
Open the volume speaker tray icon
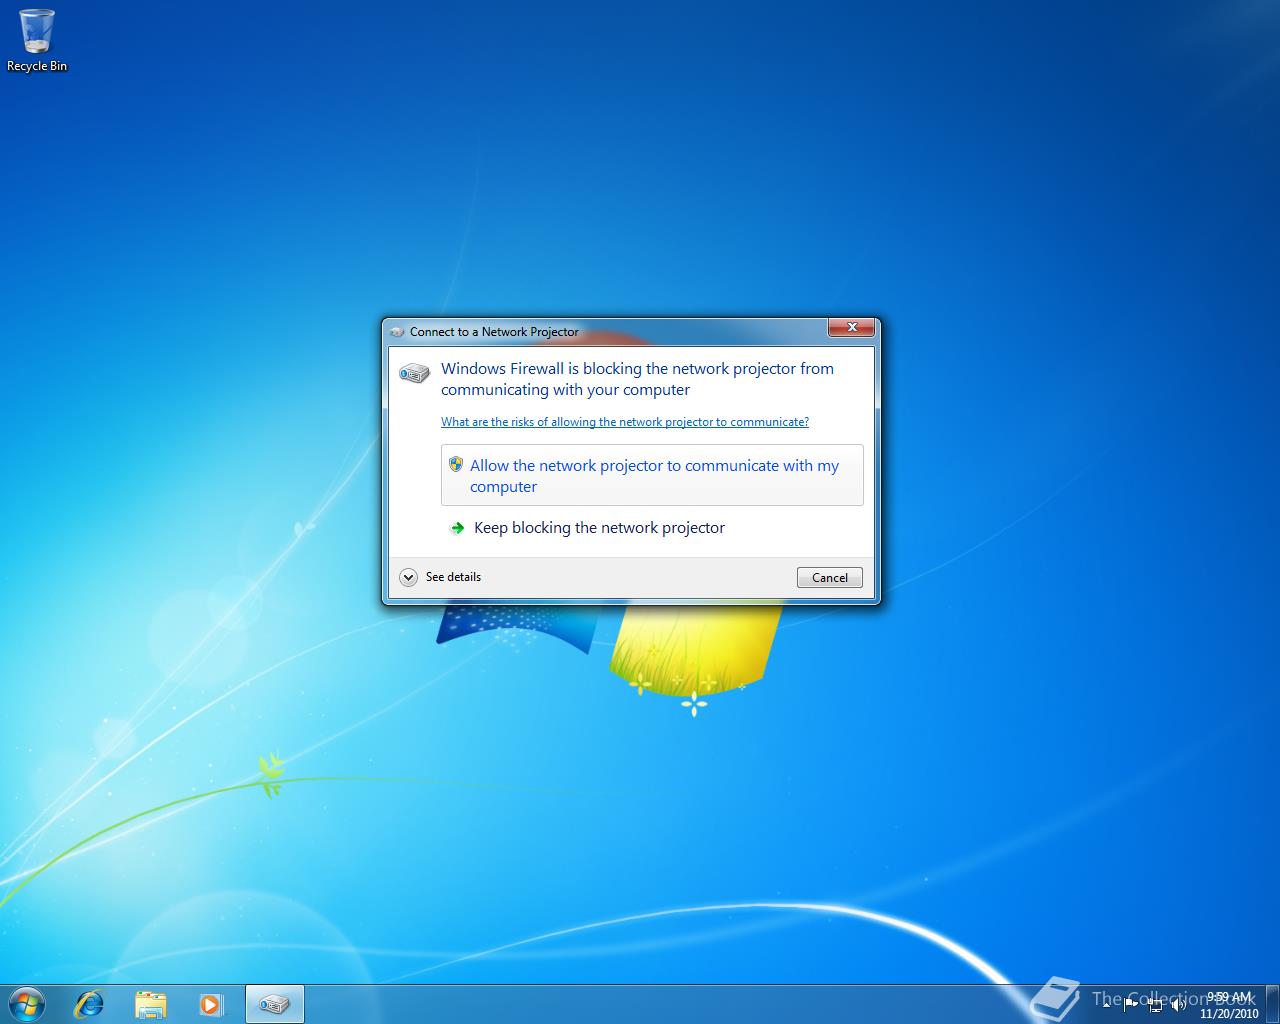click(1179, 1005)
